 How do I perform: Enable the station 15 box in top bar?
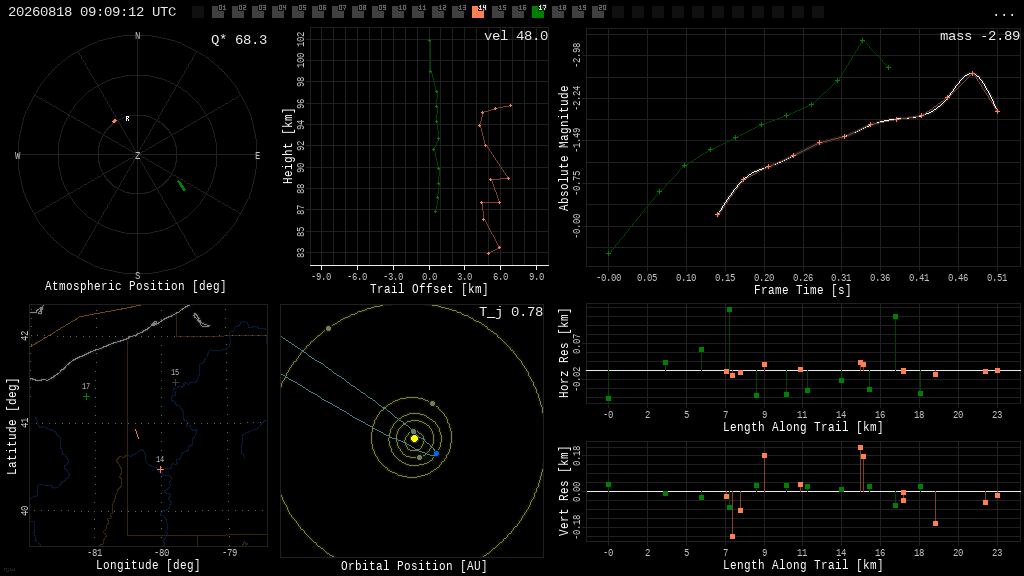[x=498, y=12]
